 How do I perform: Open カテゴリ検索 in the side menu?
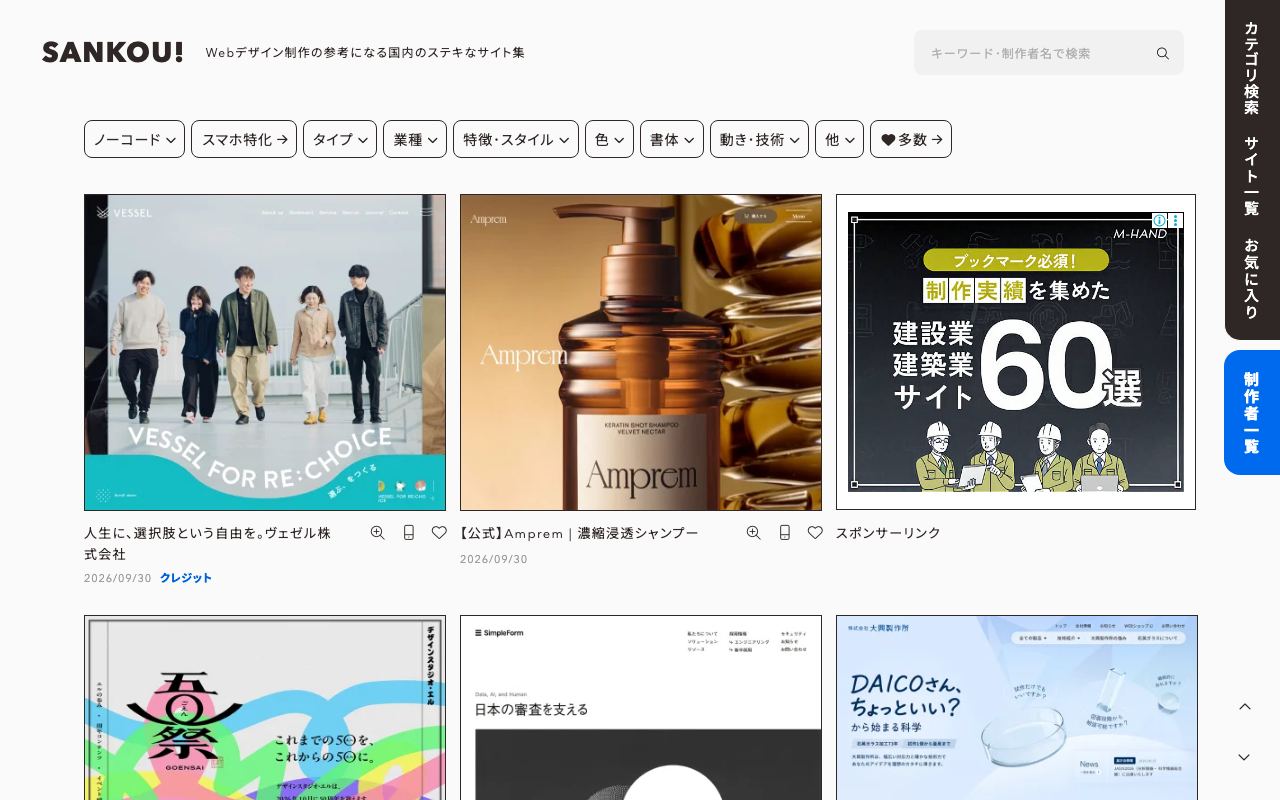(x=1251, y=68)
